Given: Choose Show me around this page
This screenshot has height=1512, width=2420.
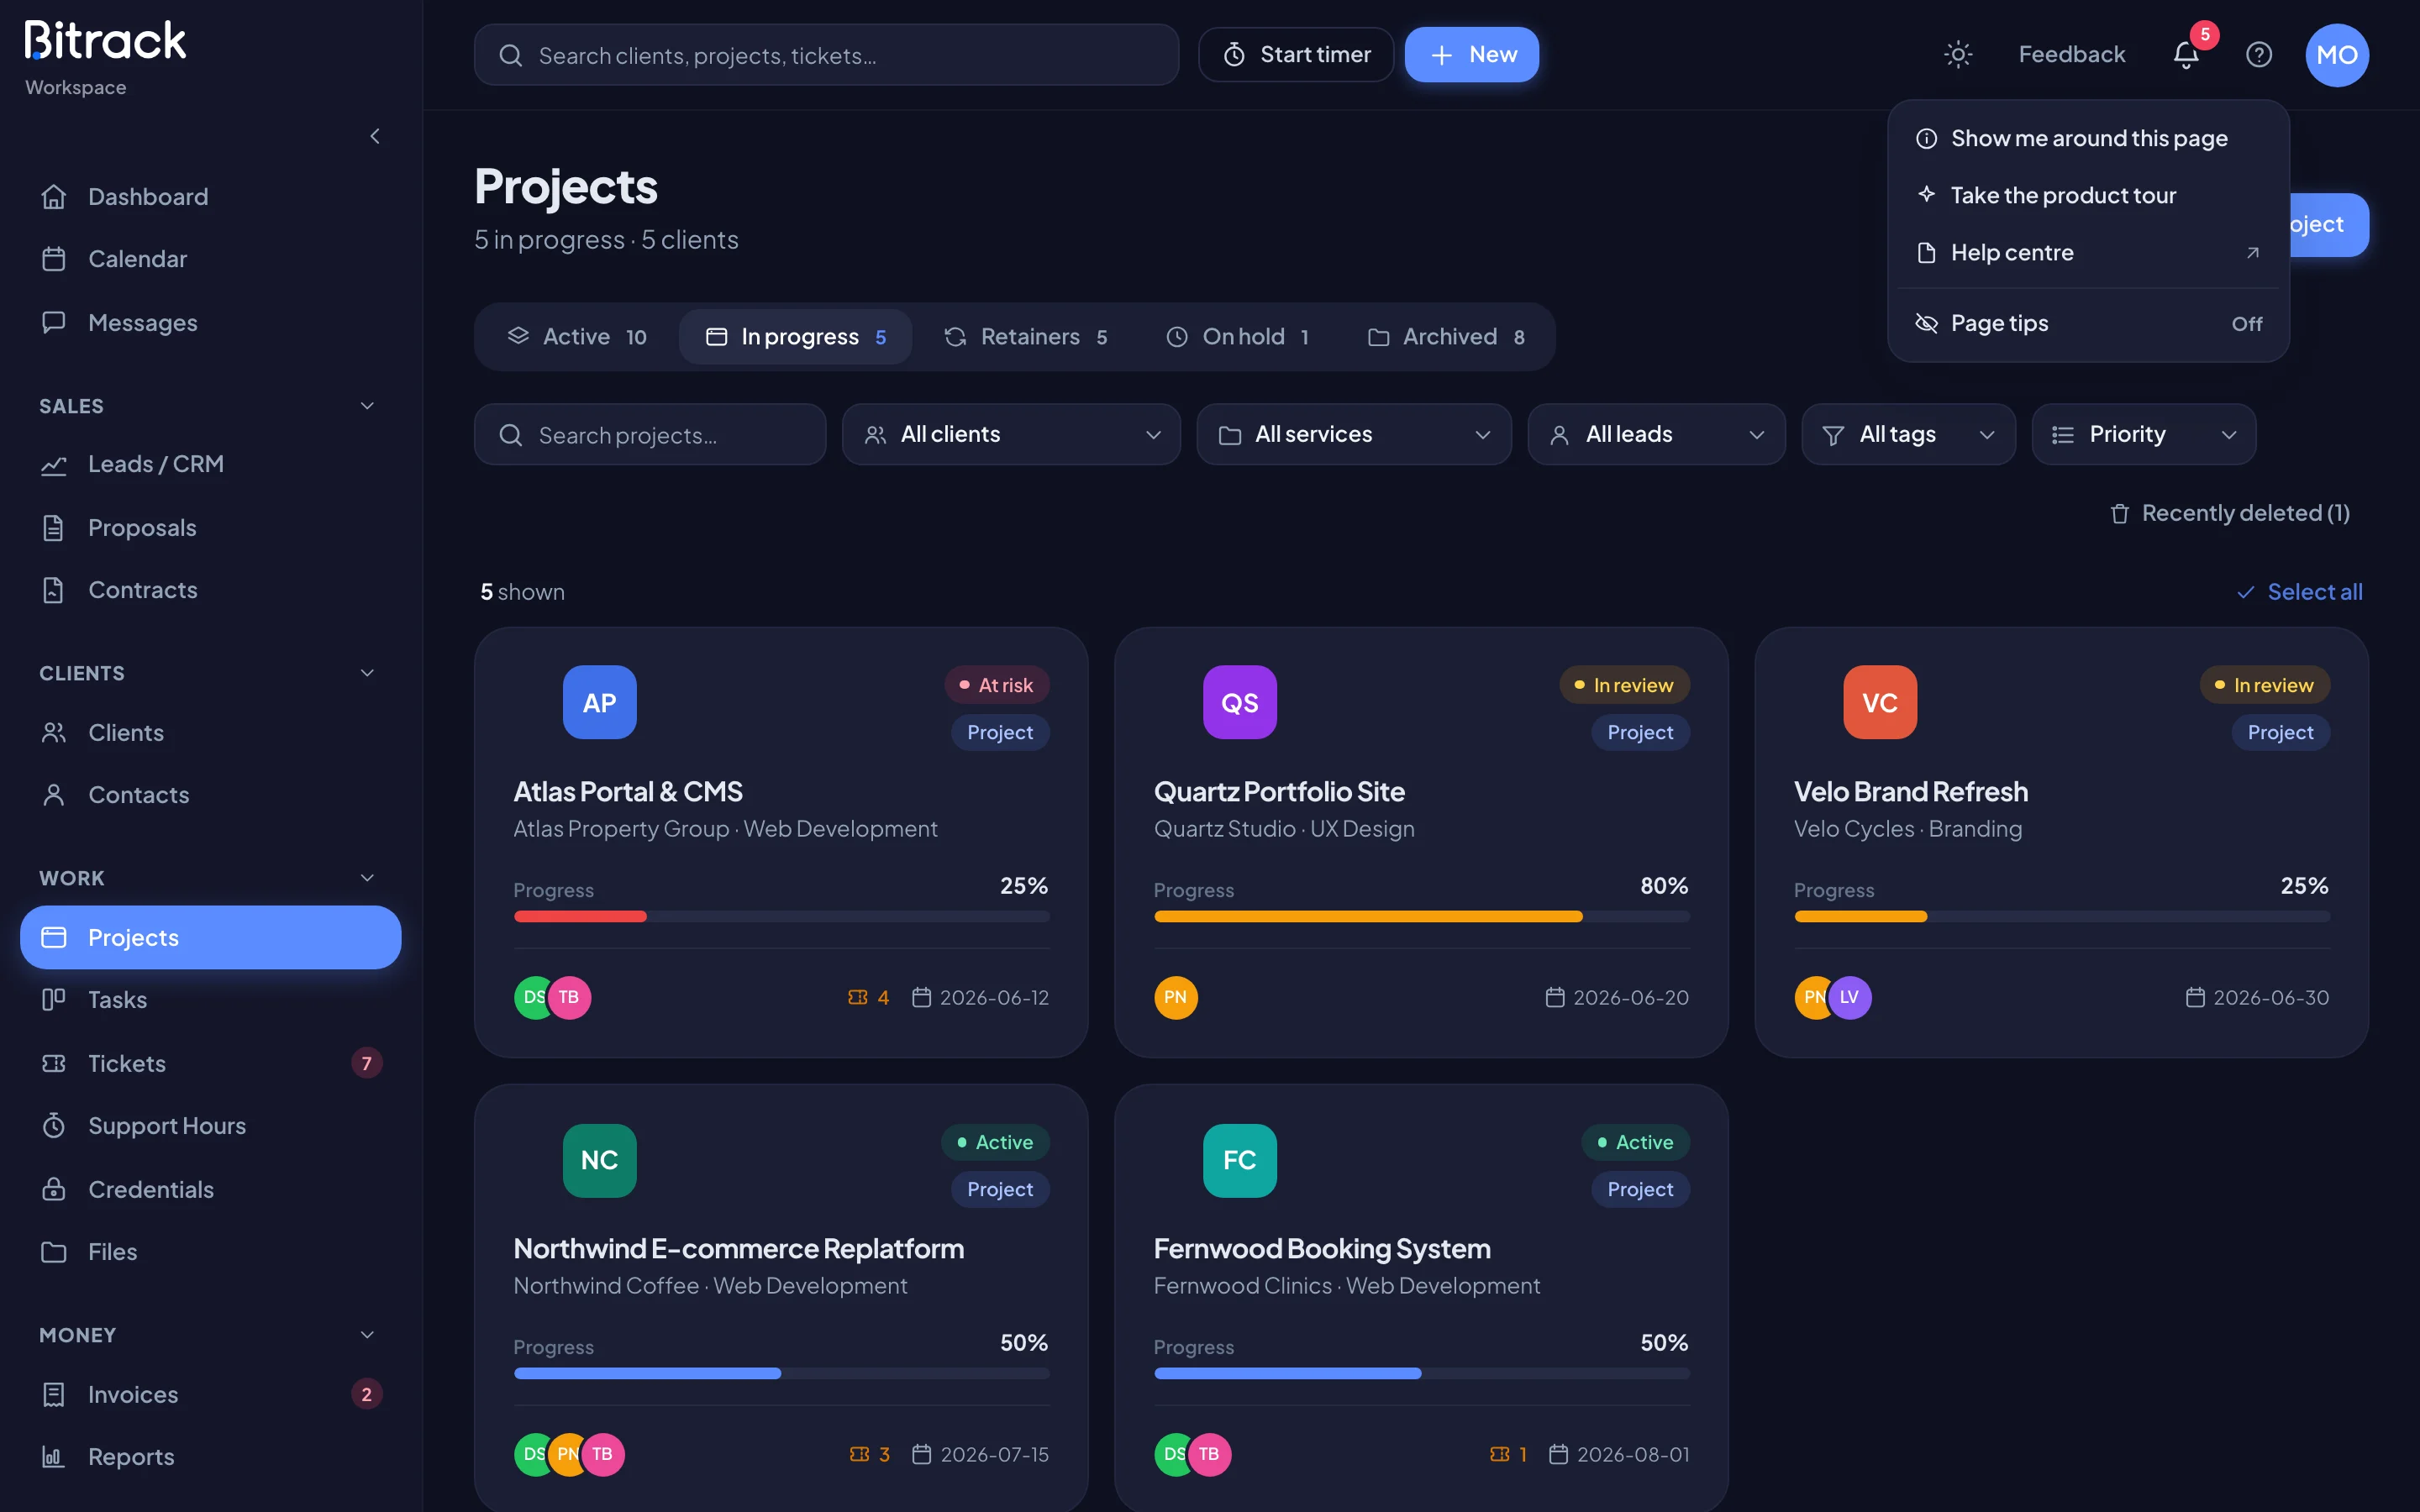Looking at the screenshot, I should (2088, 138).
